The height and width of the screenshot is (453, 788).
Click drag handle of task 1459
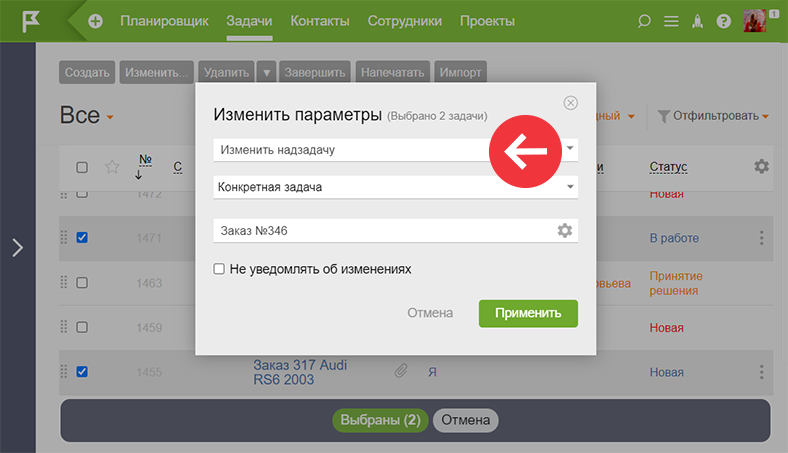(x=64, y=327)
